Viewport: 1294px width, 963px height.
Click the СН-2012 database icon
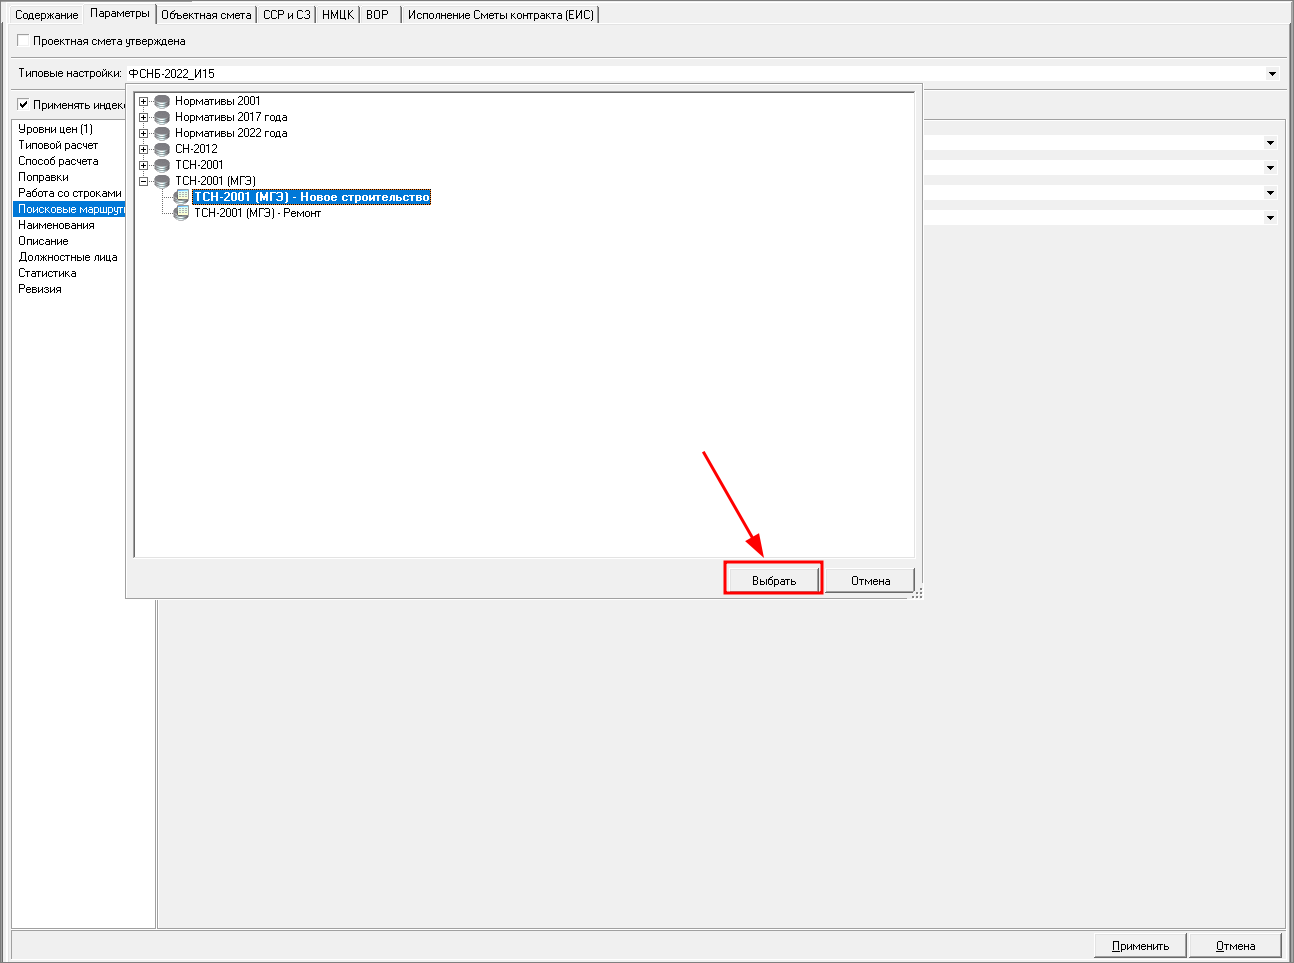pyautogui.click(x=162, y=149)
